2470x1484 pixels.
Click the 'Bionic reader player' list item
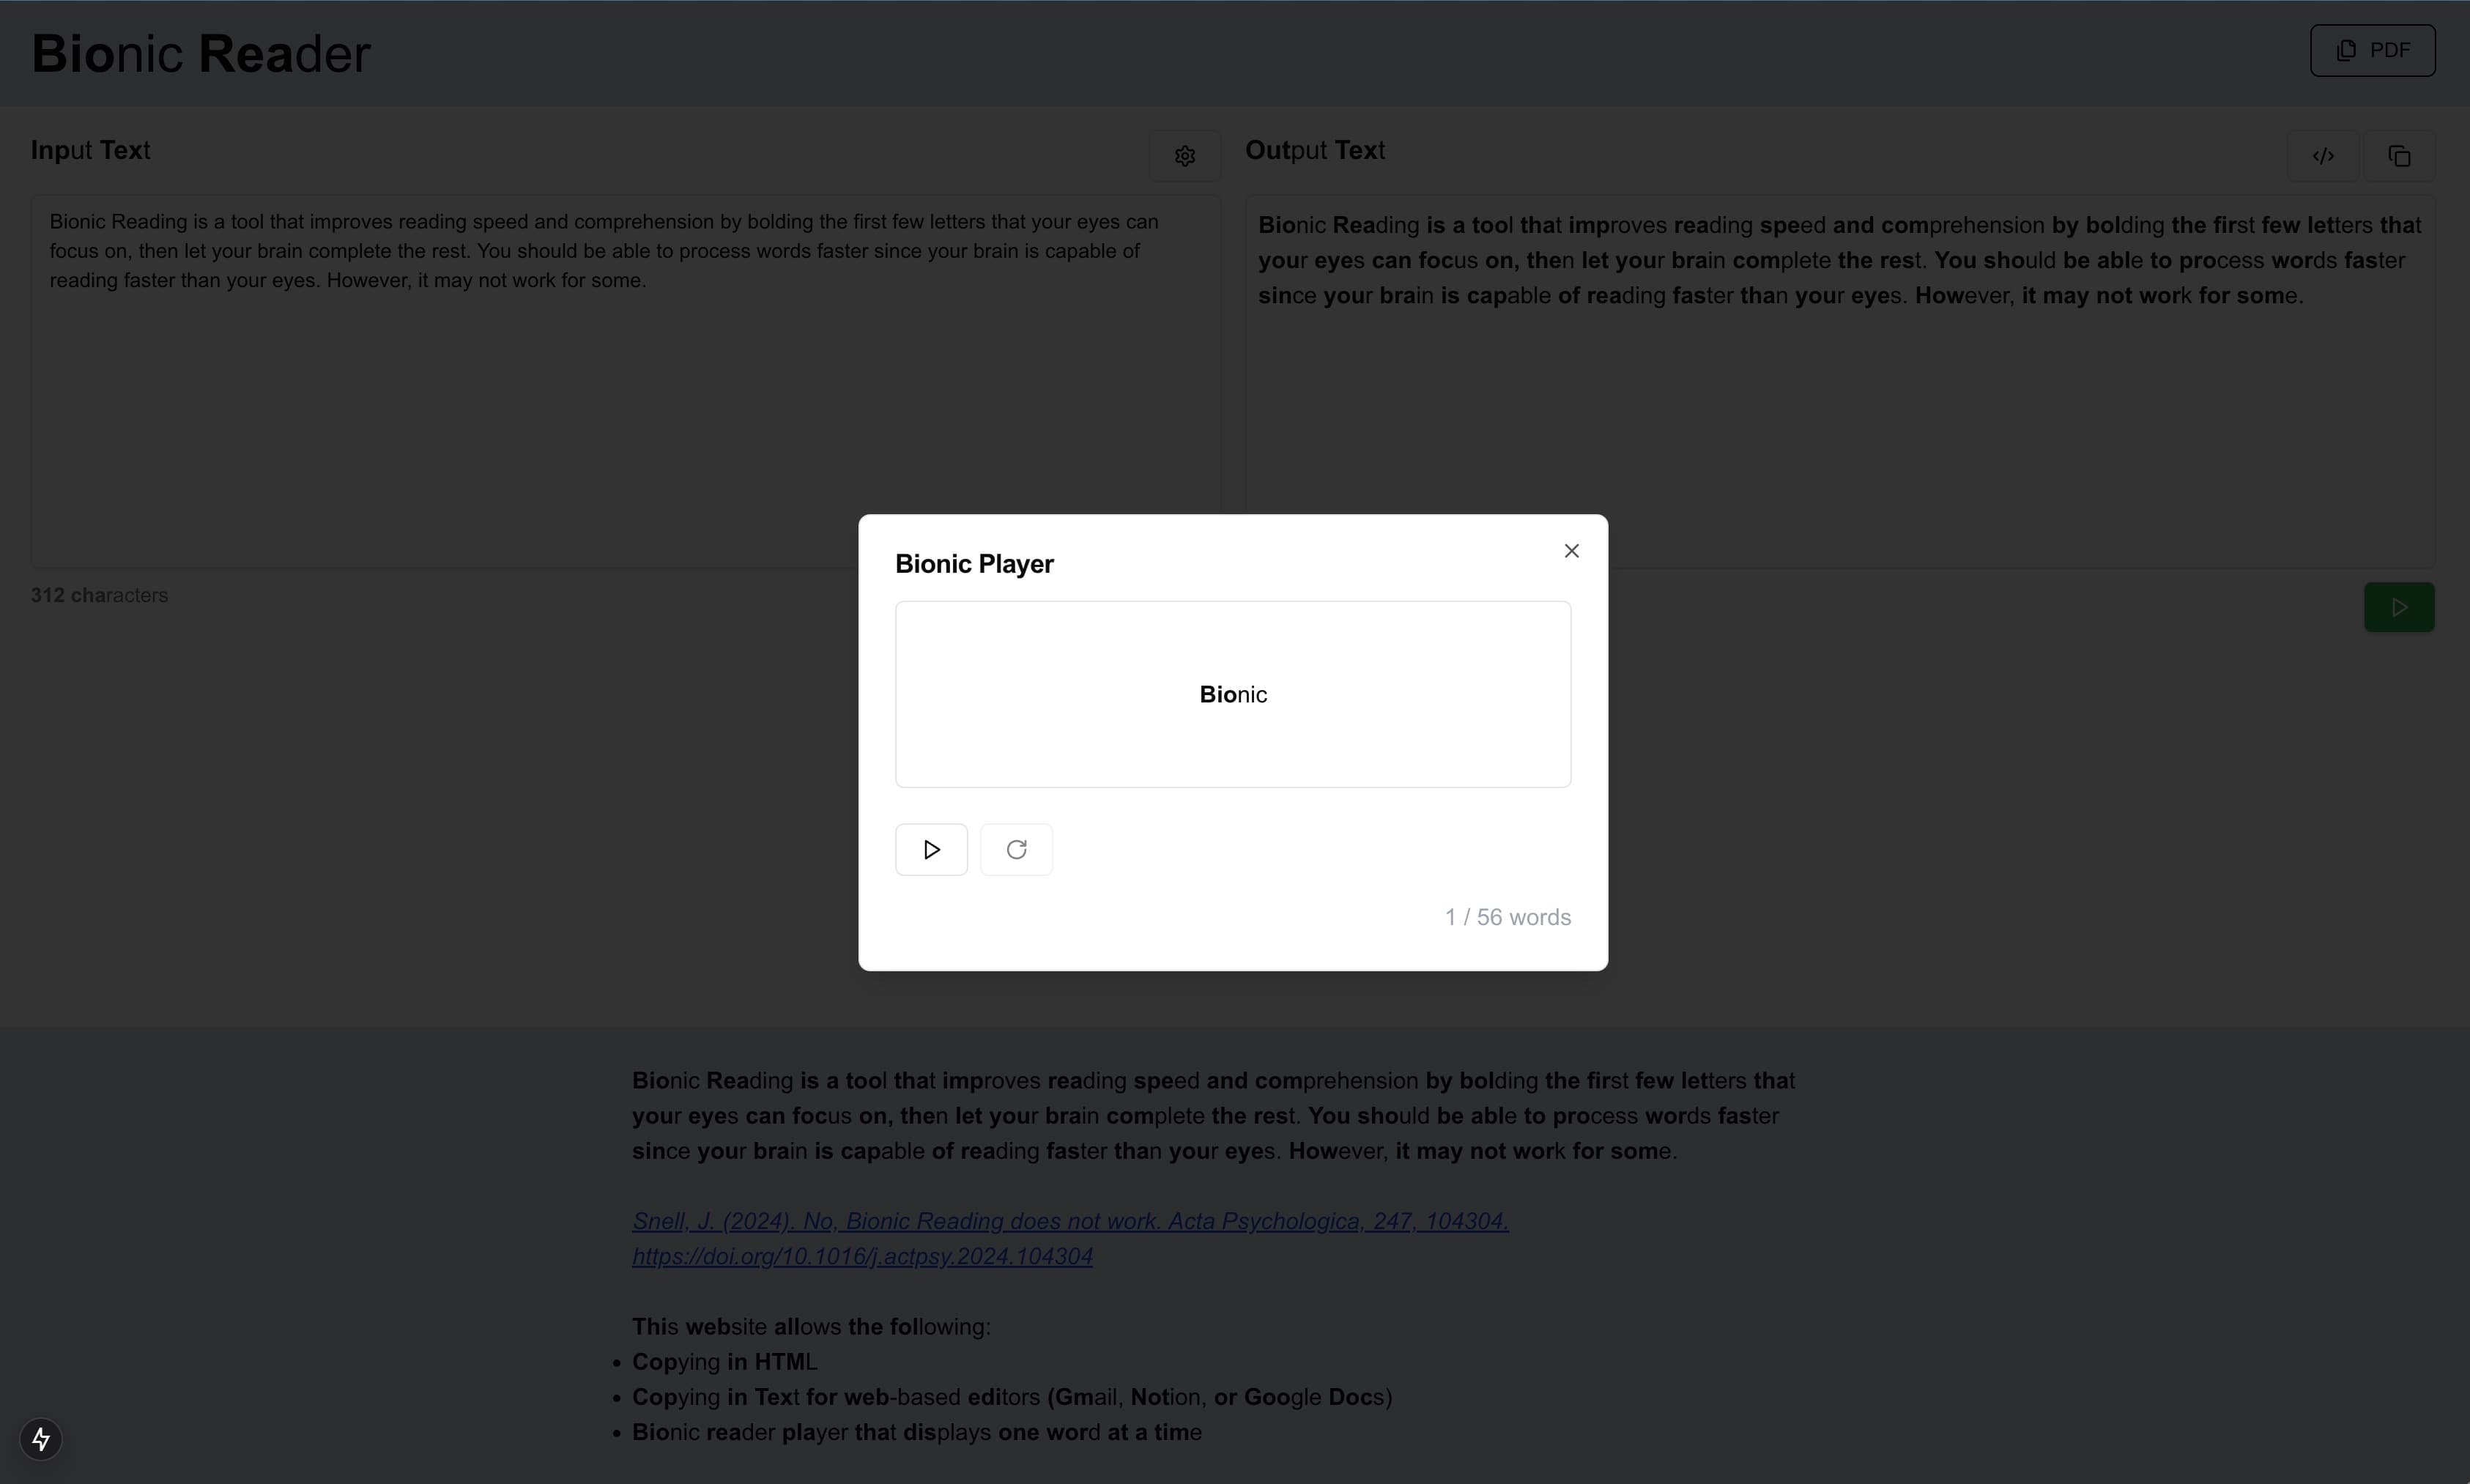(917, 1432)
